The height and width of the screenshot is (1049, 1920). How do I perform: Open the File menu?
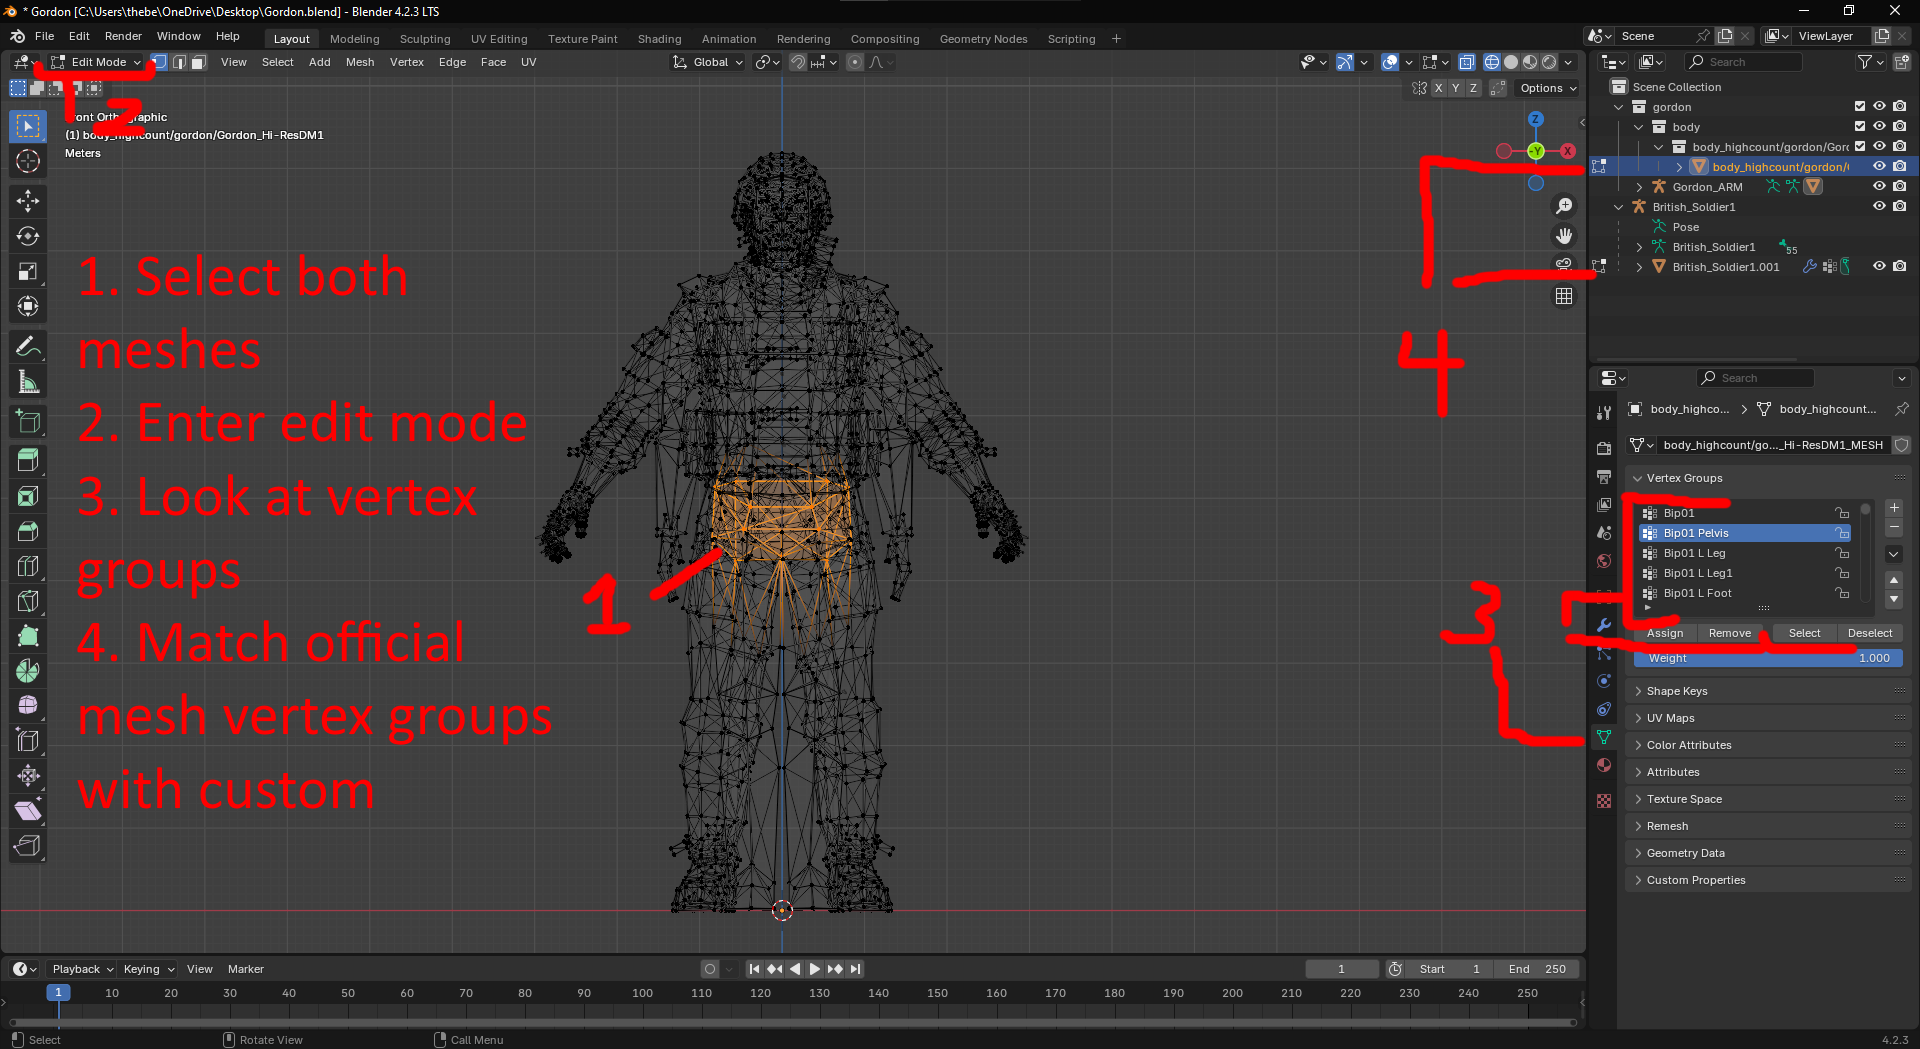(44, 36)
